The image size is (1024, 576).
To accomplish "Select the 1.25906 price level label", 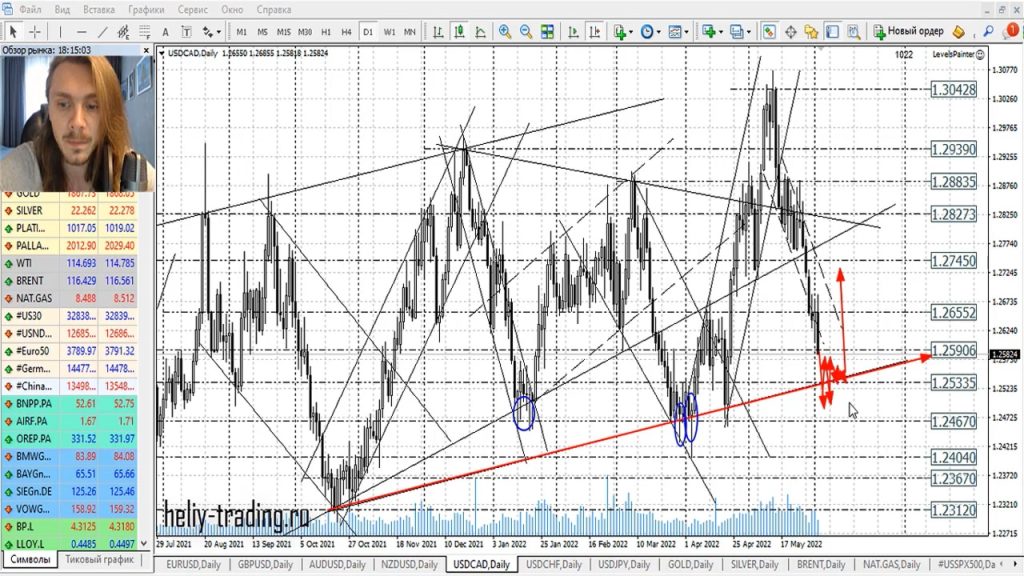I will click(x=952, y=350).
